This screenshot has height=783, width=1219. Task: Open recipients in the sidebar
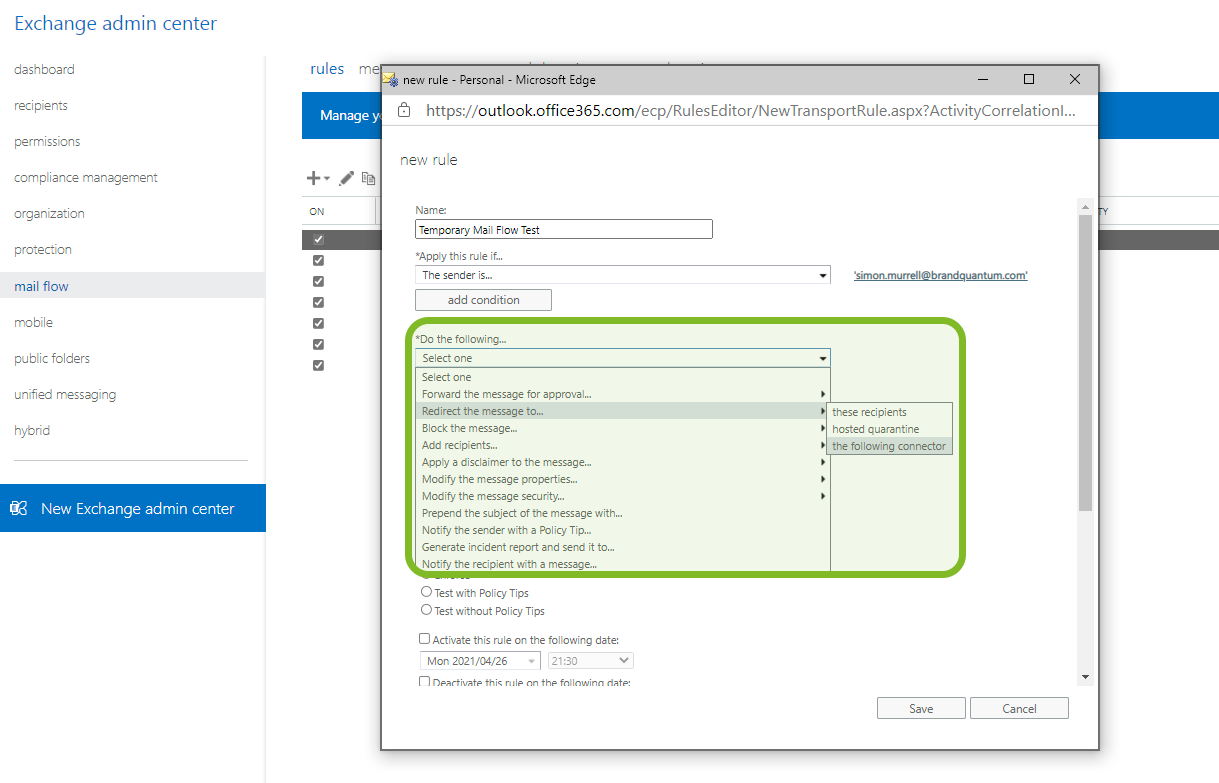[41, 105]
